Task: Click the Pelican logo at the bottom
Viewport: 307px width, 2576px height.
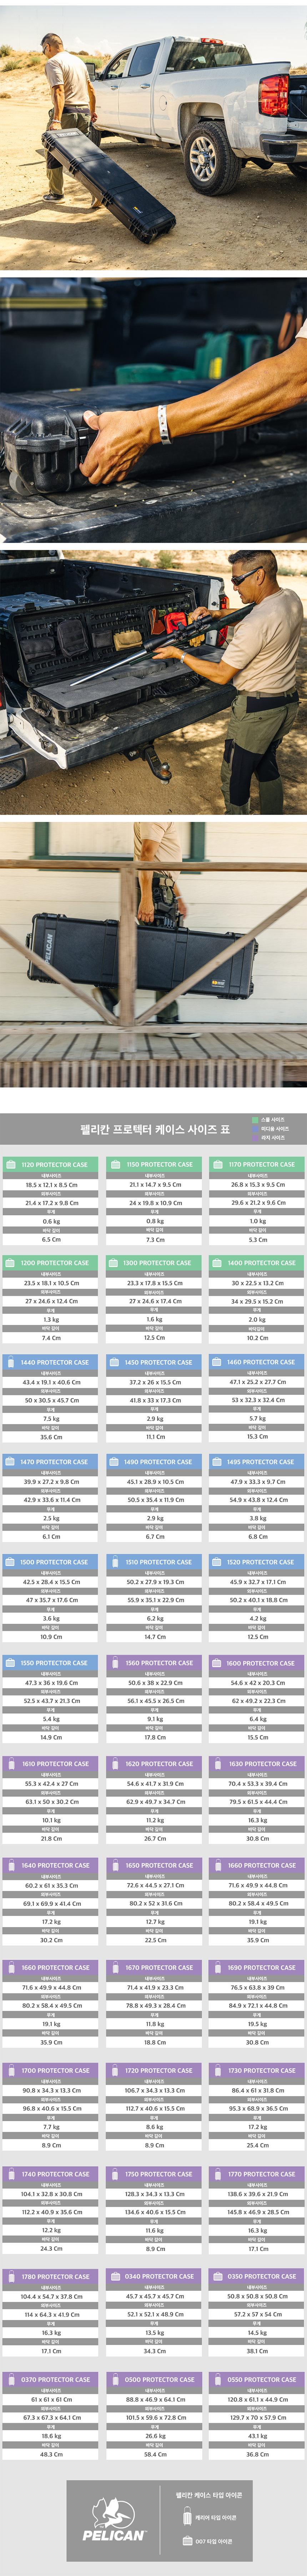Action: point(114,2518)
